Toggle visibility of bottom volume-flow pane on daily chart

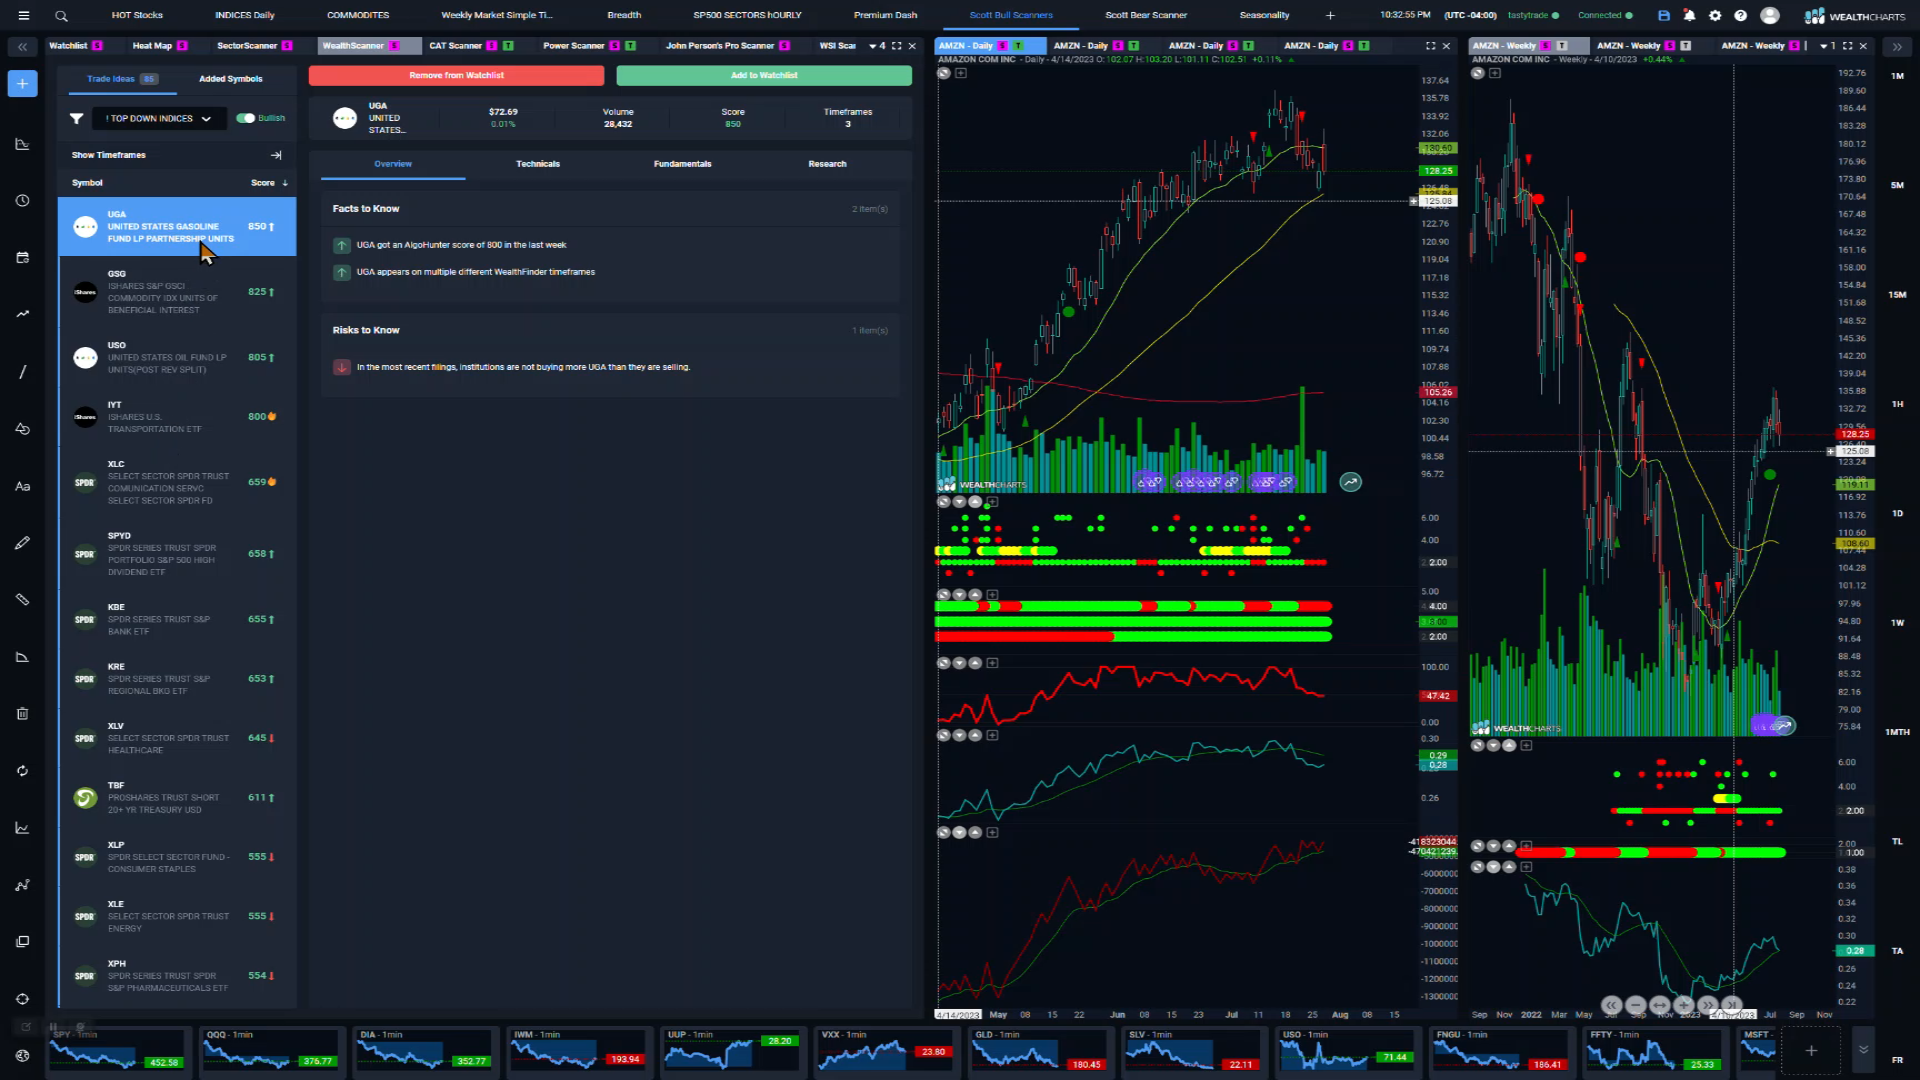pos(943,832)
